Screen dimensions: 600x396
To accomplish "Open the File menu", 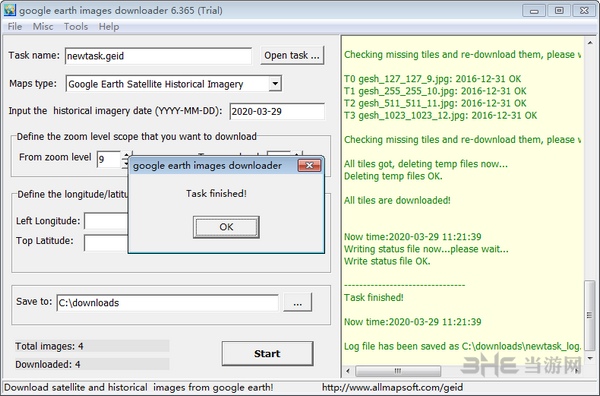I will pos(15,26).
